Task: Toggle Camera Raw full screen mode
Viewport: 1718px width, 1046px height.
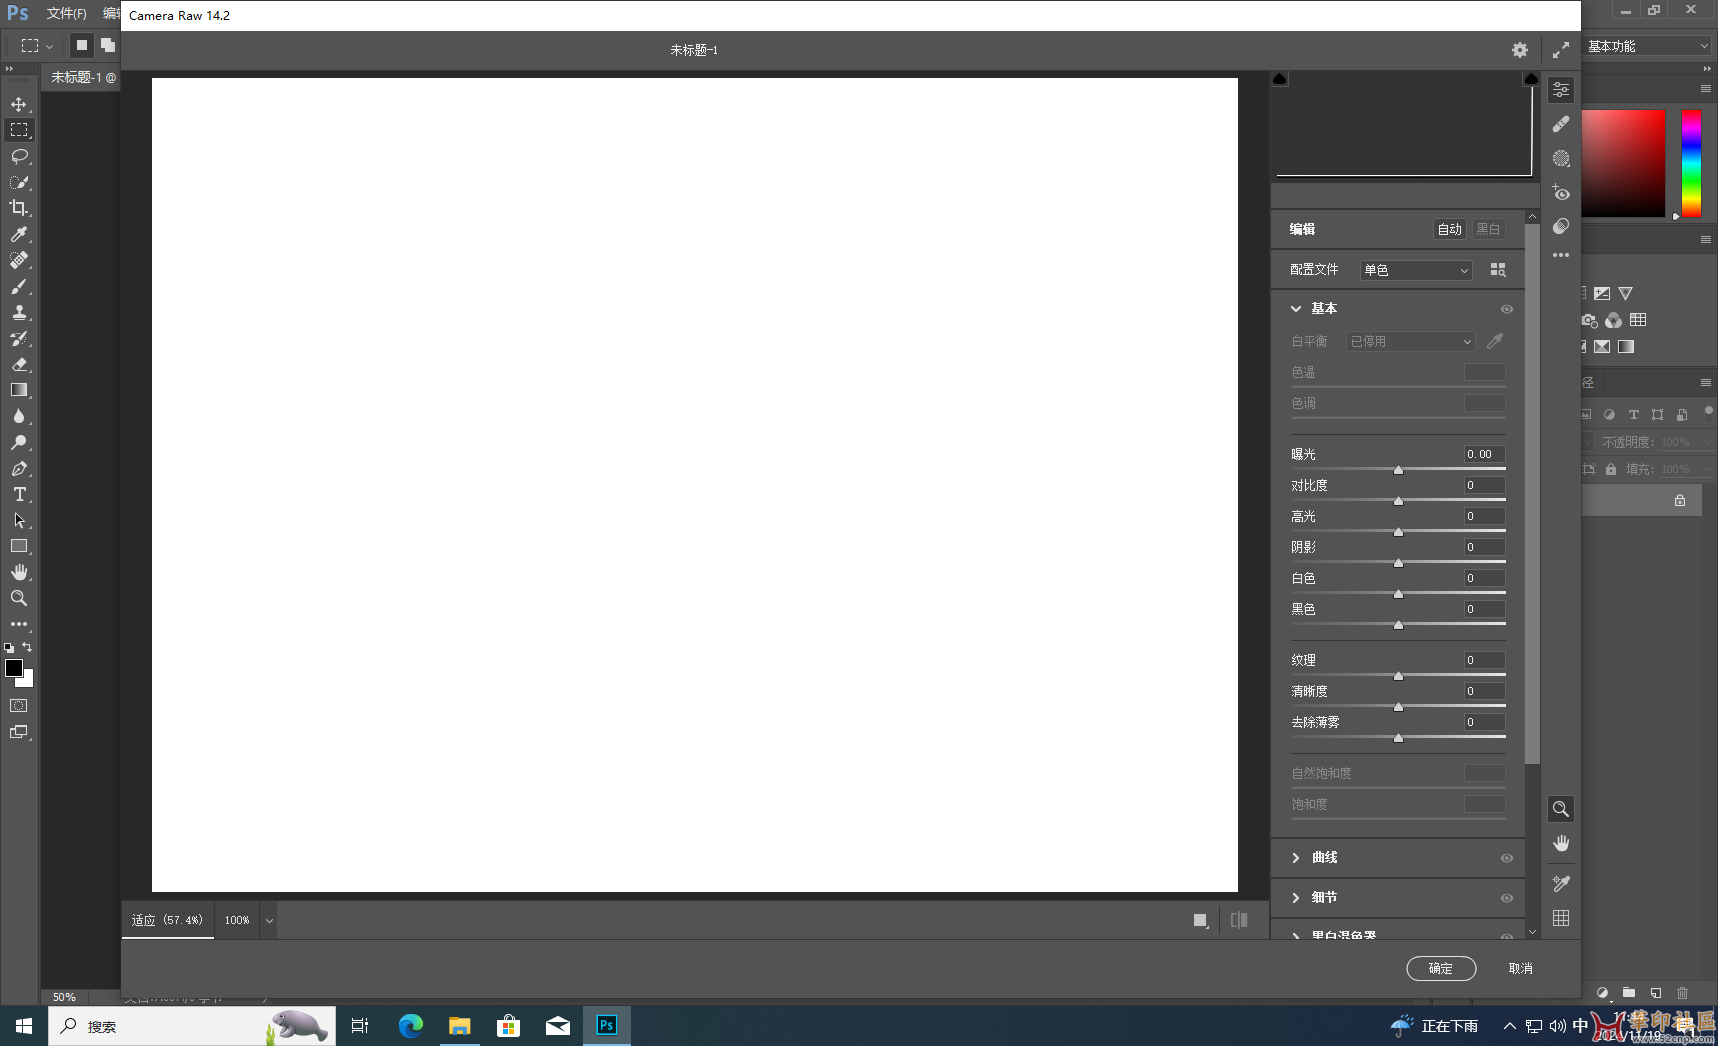Action: click(x=1561, y=50)
